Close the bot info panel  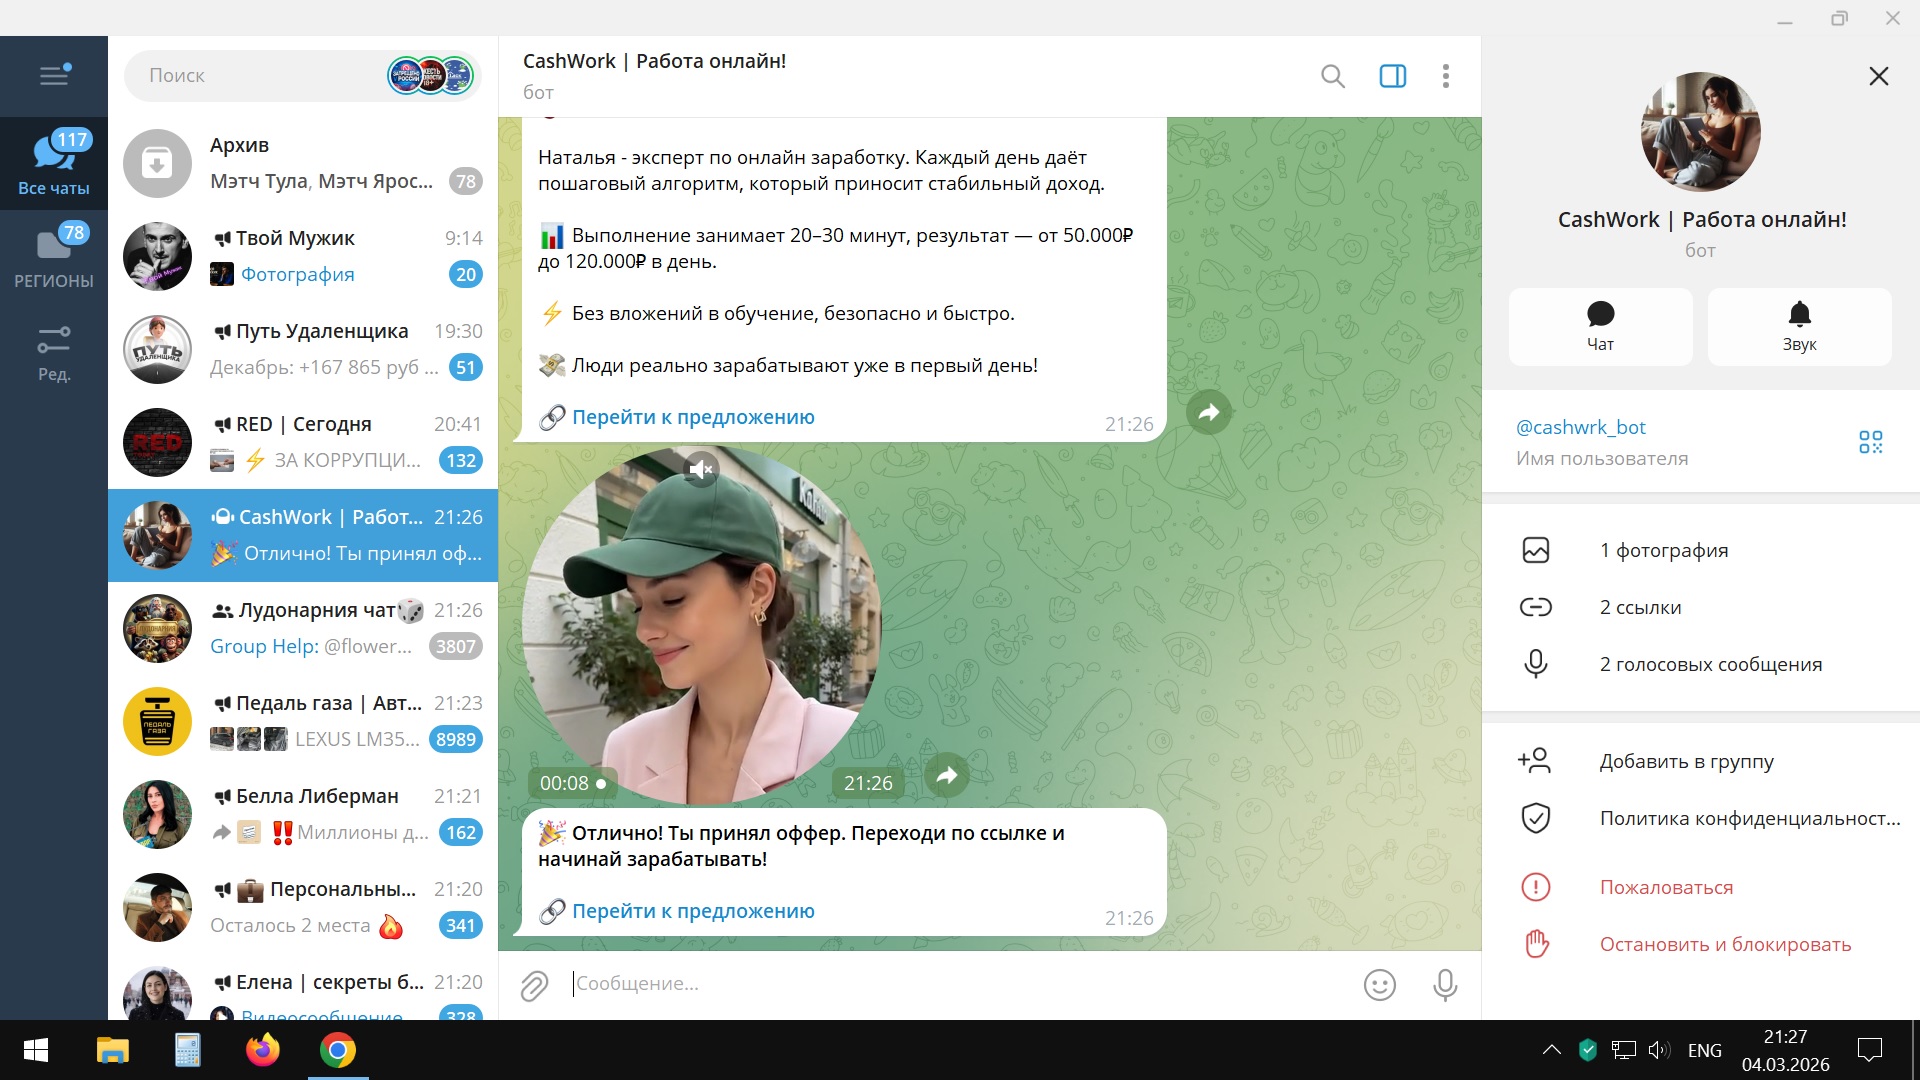click(x=1878, y=76)
